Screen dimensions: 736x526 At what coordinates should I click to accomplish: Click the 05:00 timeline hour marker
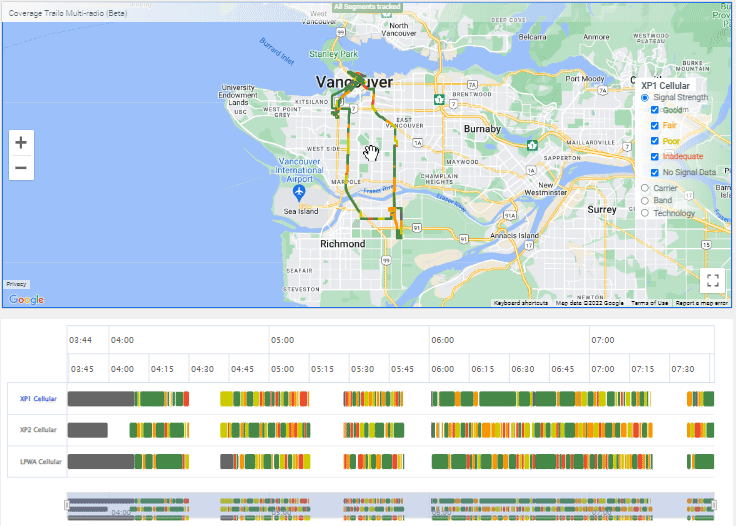click(x=282, y=339)
